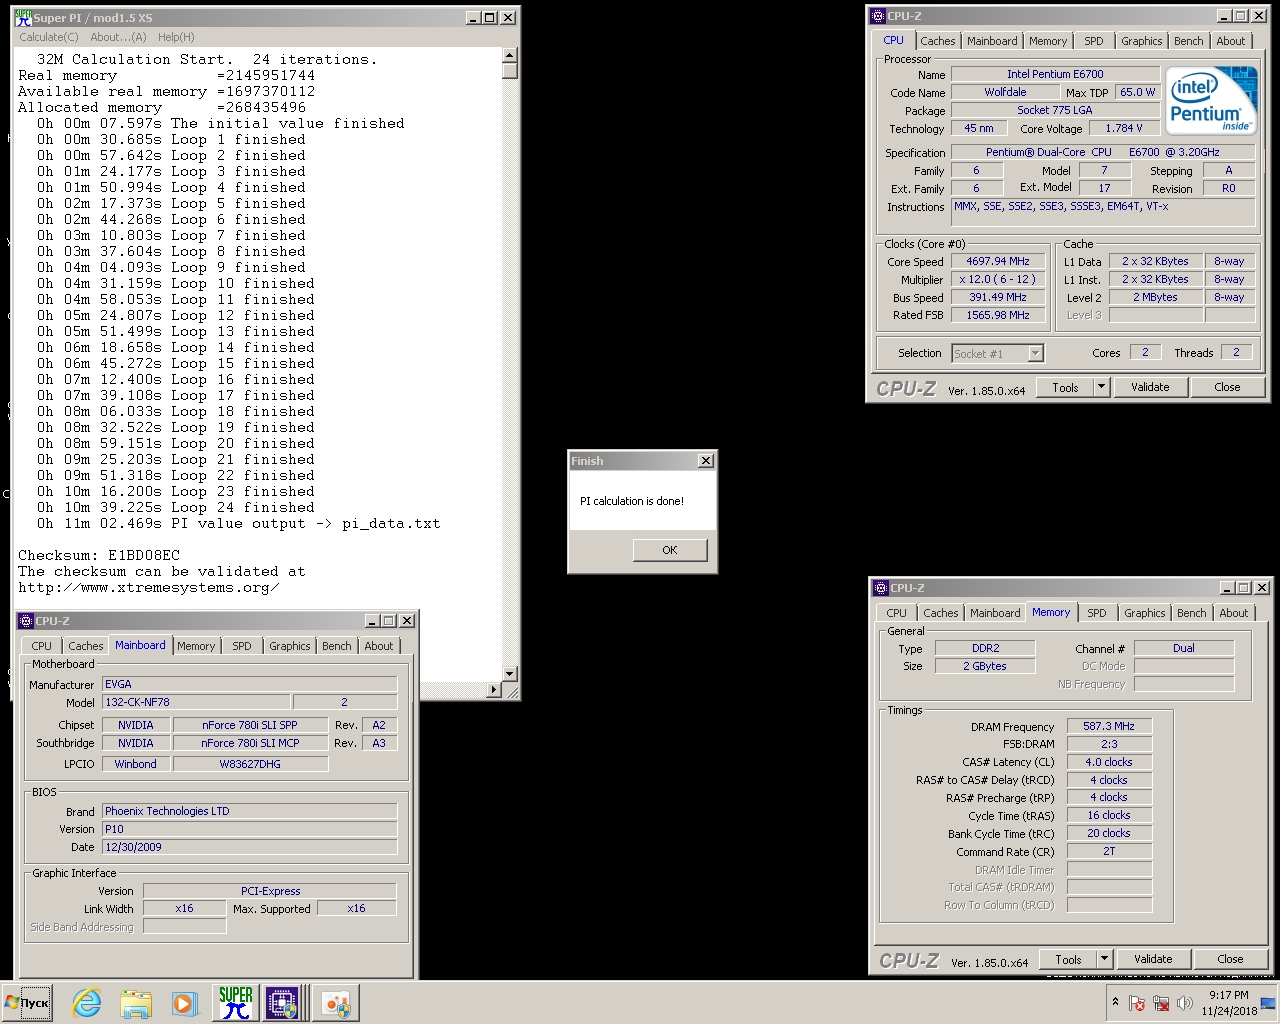
Task: Click Close button in the Memory CPU-Z window
Action: 1230,959
